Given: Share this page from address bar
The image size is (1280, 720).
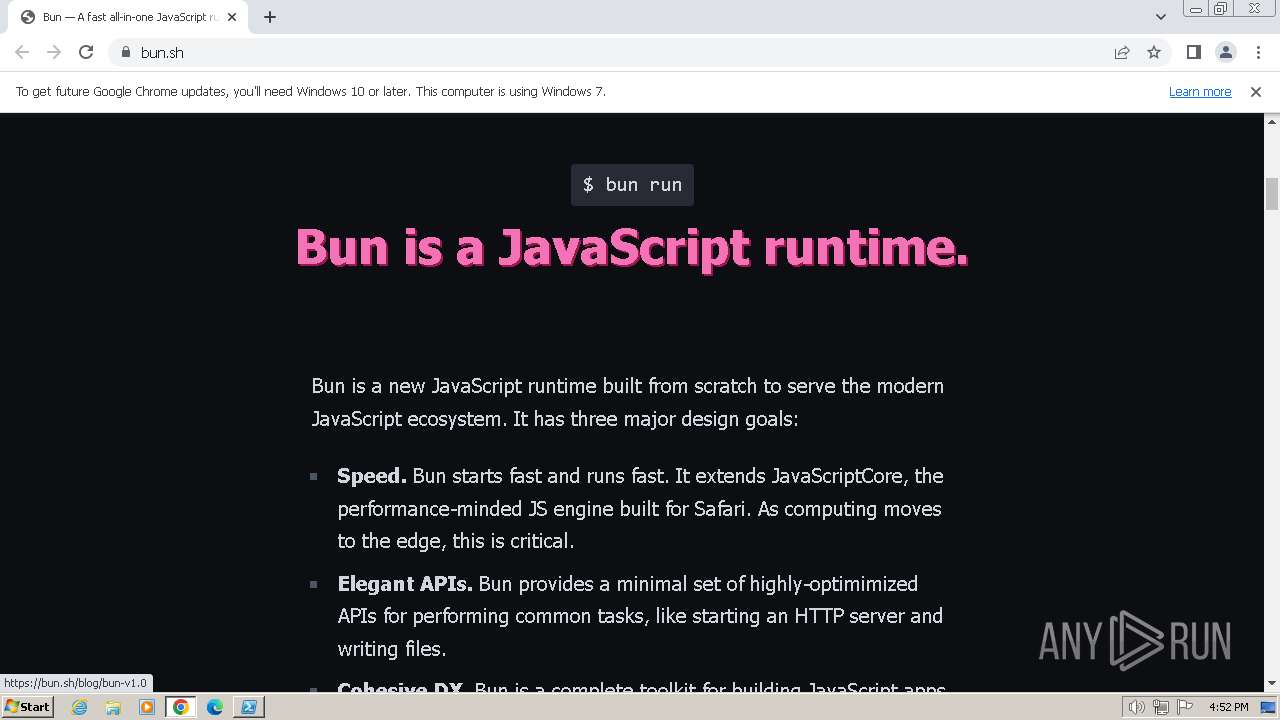Looking at the screenshot, I should click(x=1122, y=52).
